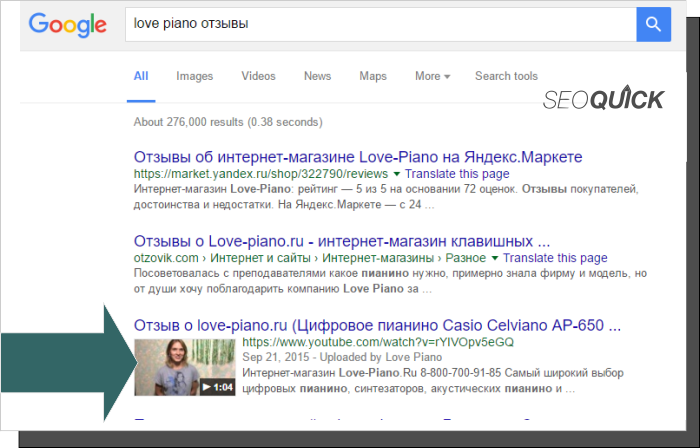Click the youtube.com/watch URL text
The height and width of the screenshot is (448, 700).
(378, 342)
